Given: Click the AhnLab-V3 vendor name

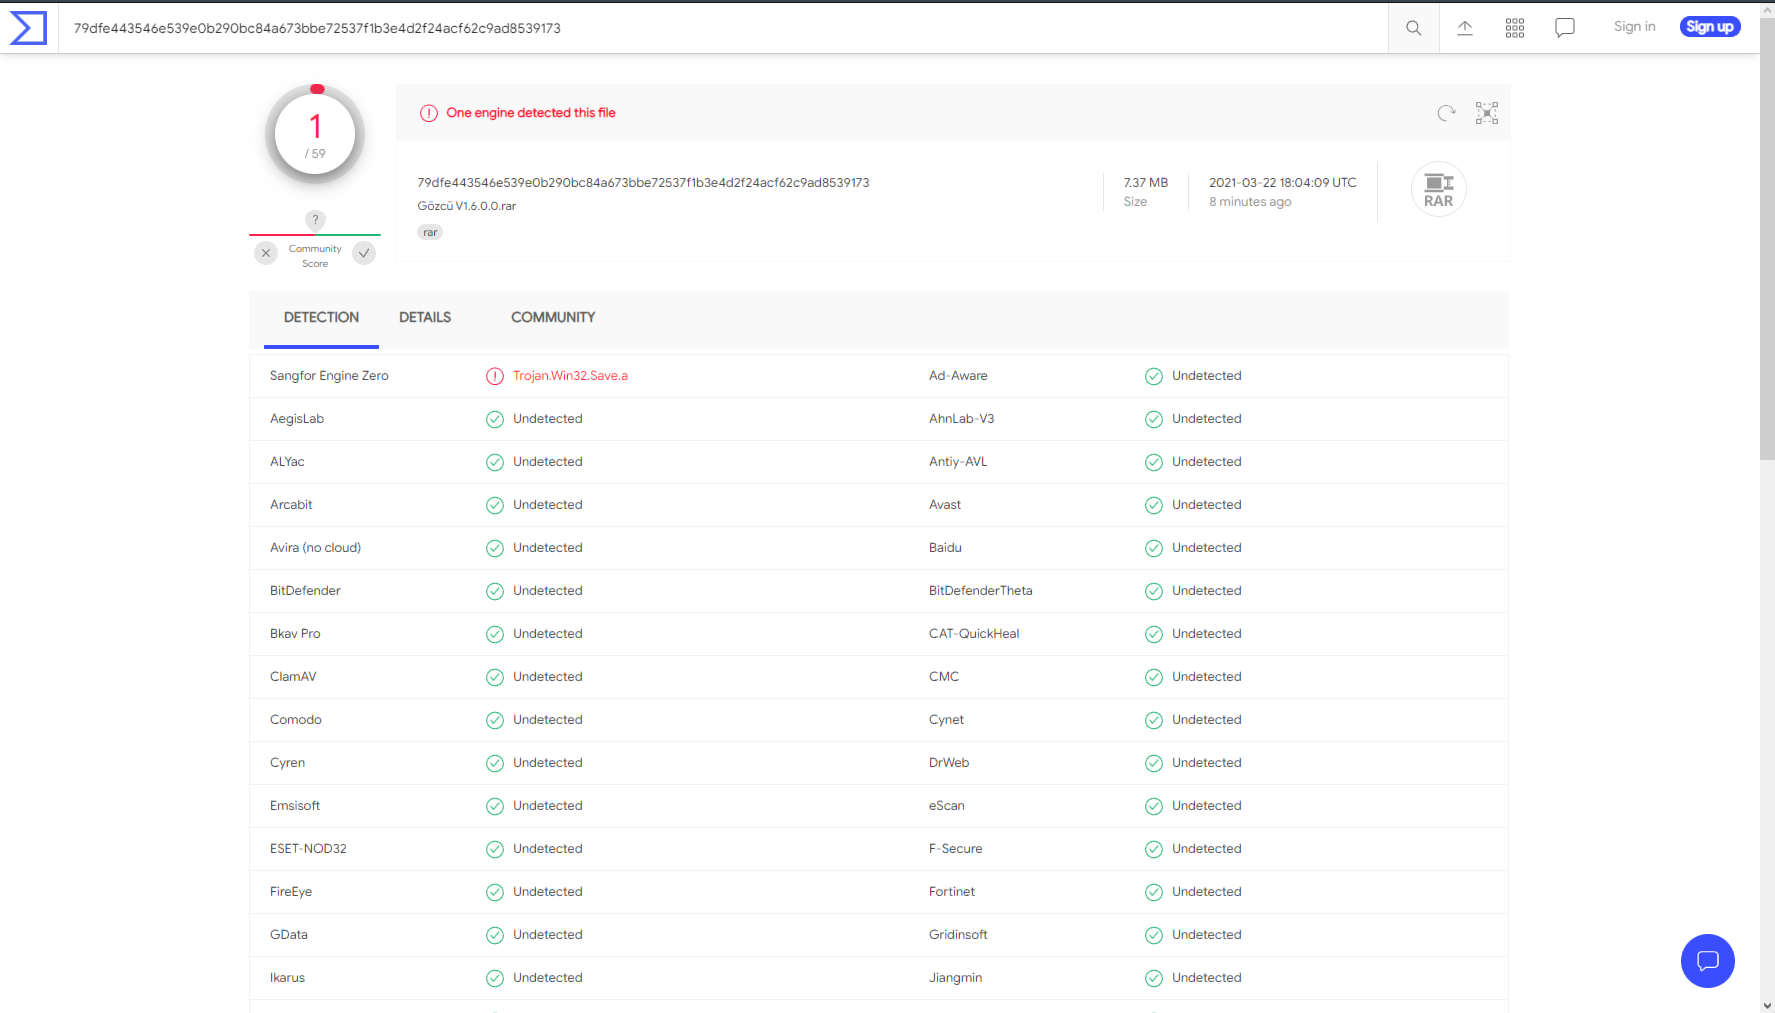Looking at the screenshot, I should coord(961,419).
